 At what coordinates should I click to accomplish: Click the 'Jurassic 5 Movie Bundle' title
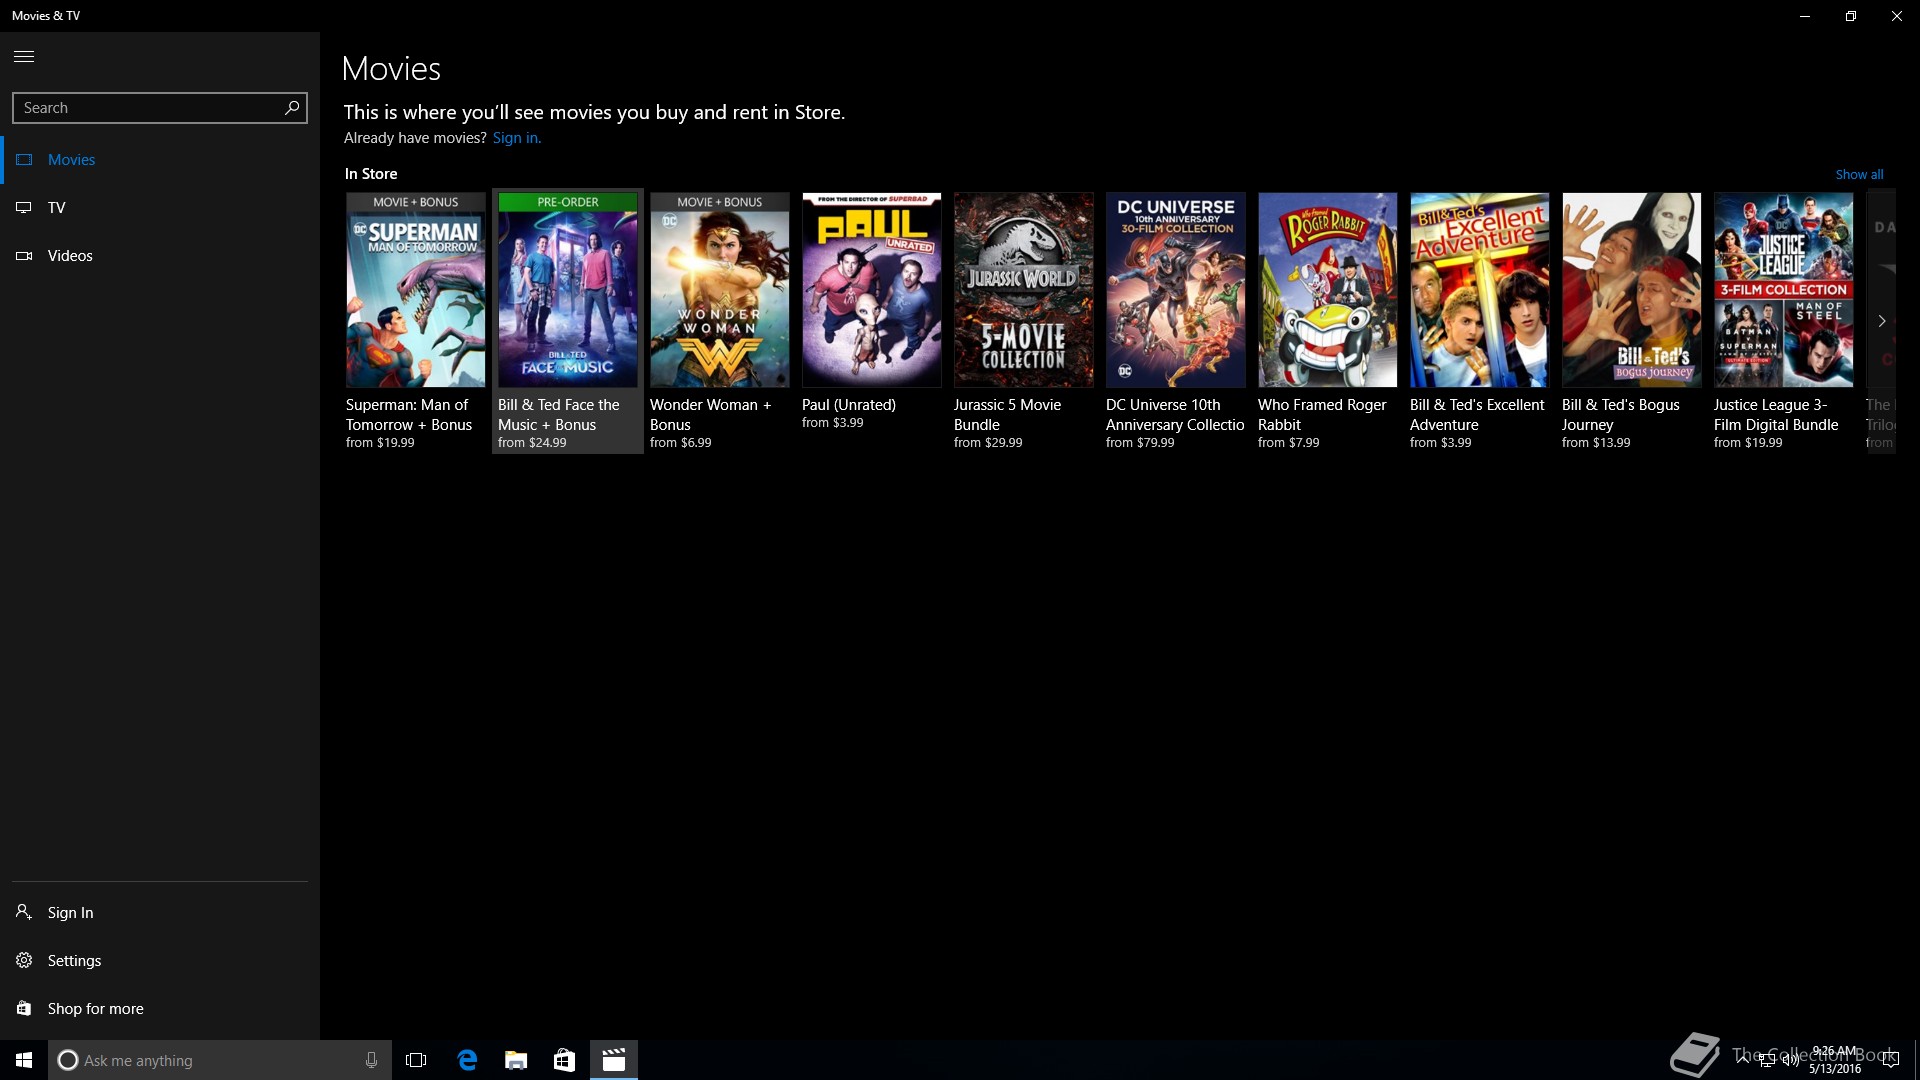click(x=1007, y=414)
